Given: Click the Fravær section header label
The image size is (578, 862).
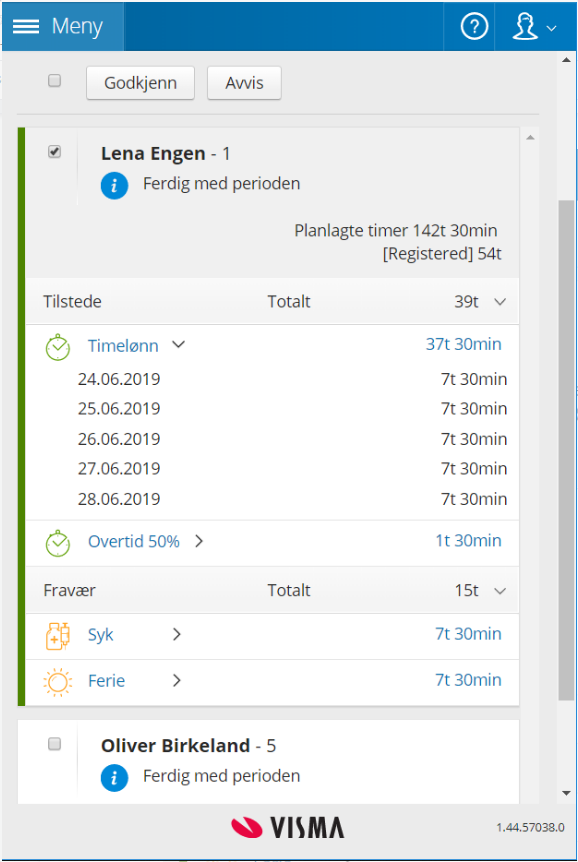Looking at the screenshot, I should click(x=69, y=591).
